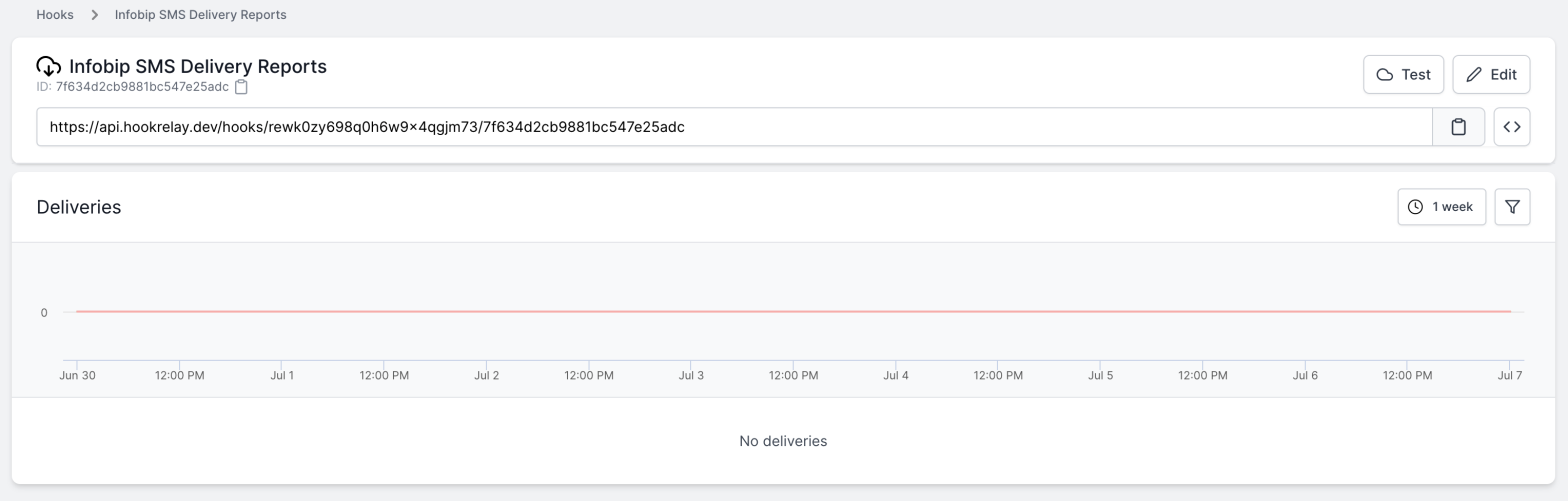Click the Infobip SMS Delivery Reports breadcrumb
Viewport: 1568px width, 501px height.
200,15
